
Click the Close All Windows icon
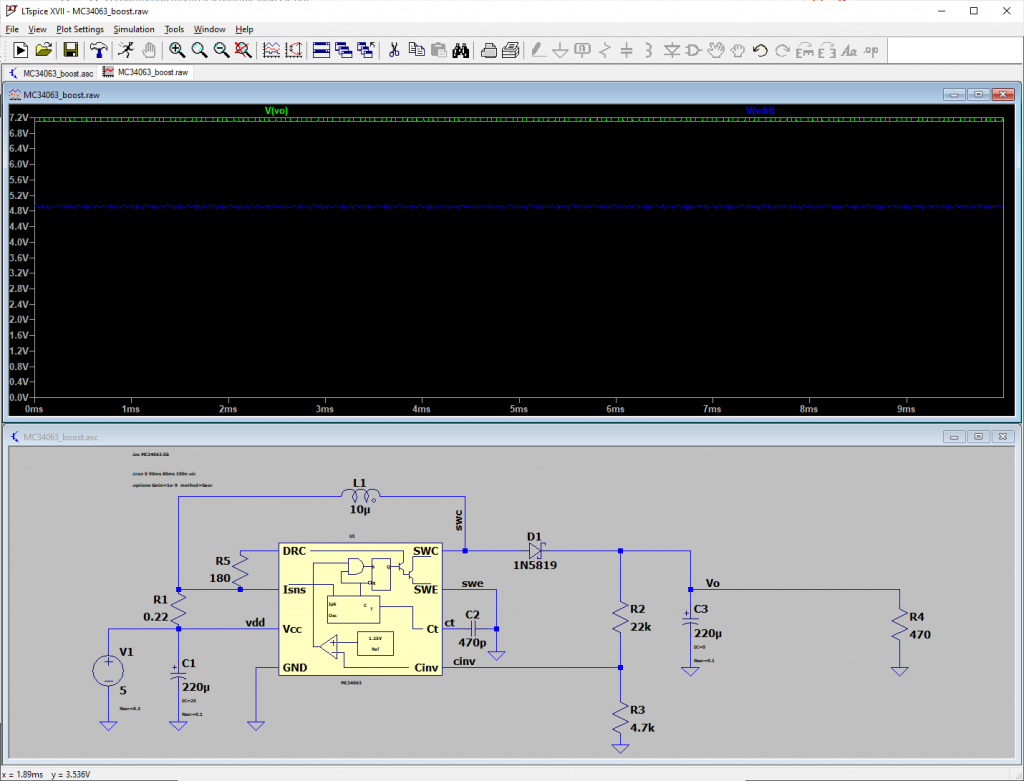366,50
